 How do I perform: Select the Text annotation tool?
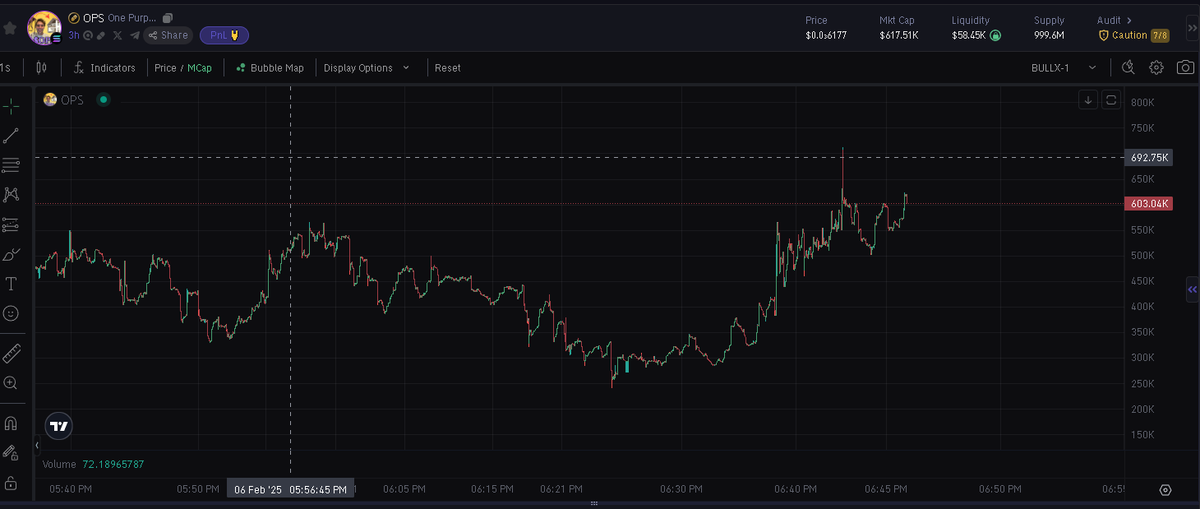[11, 284]
